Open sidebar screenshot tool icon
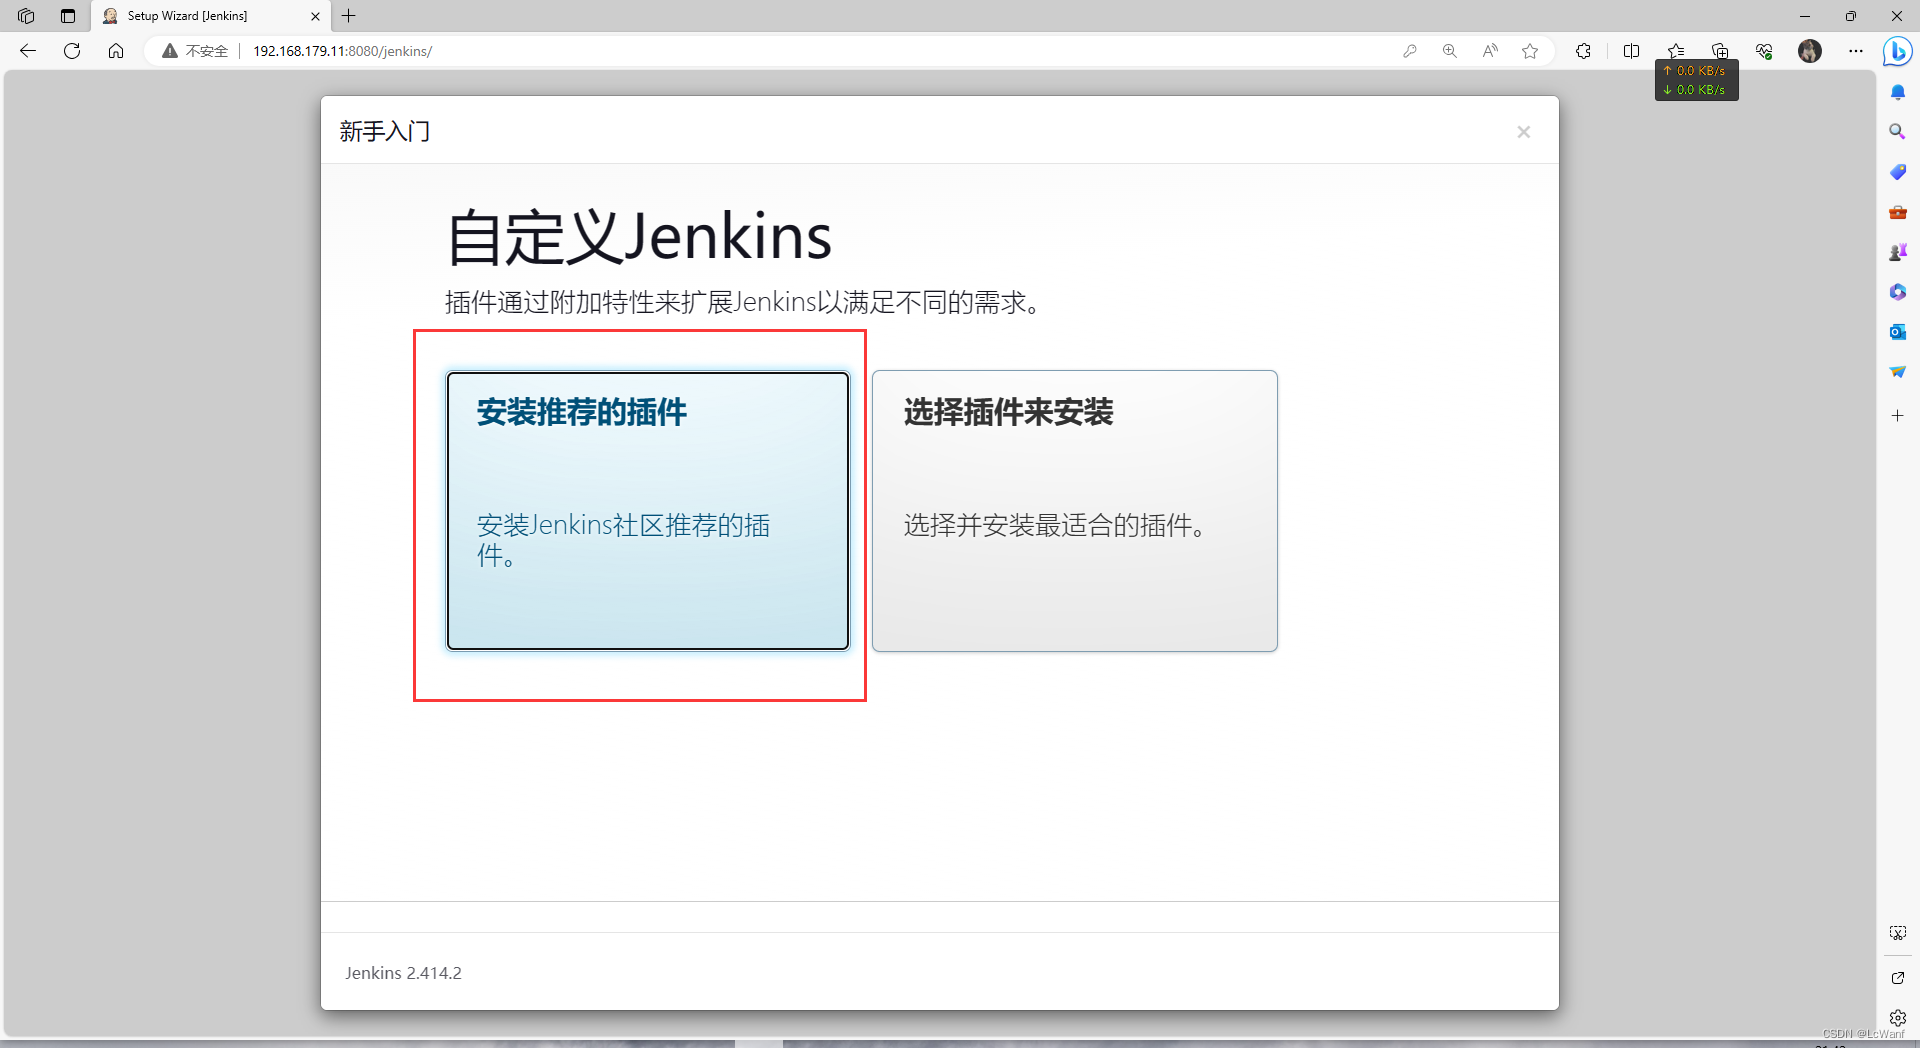This screenshot has width=1920, height=1048. pos(1898,933)
